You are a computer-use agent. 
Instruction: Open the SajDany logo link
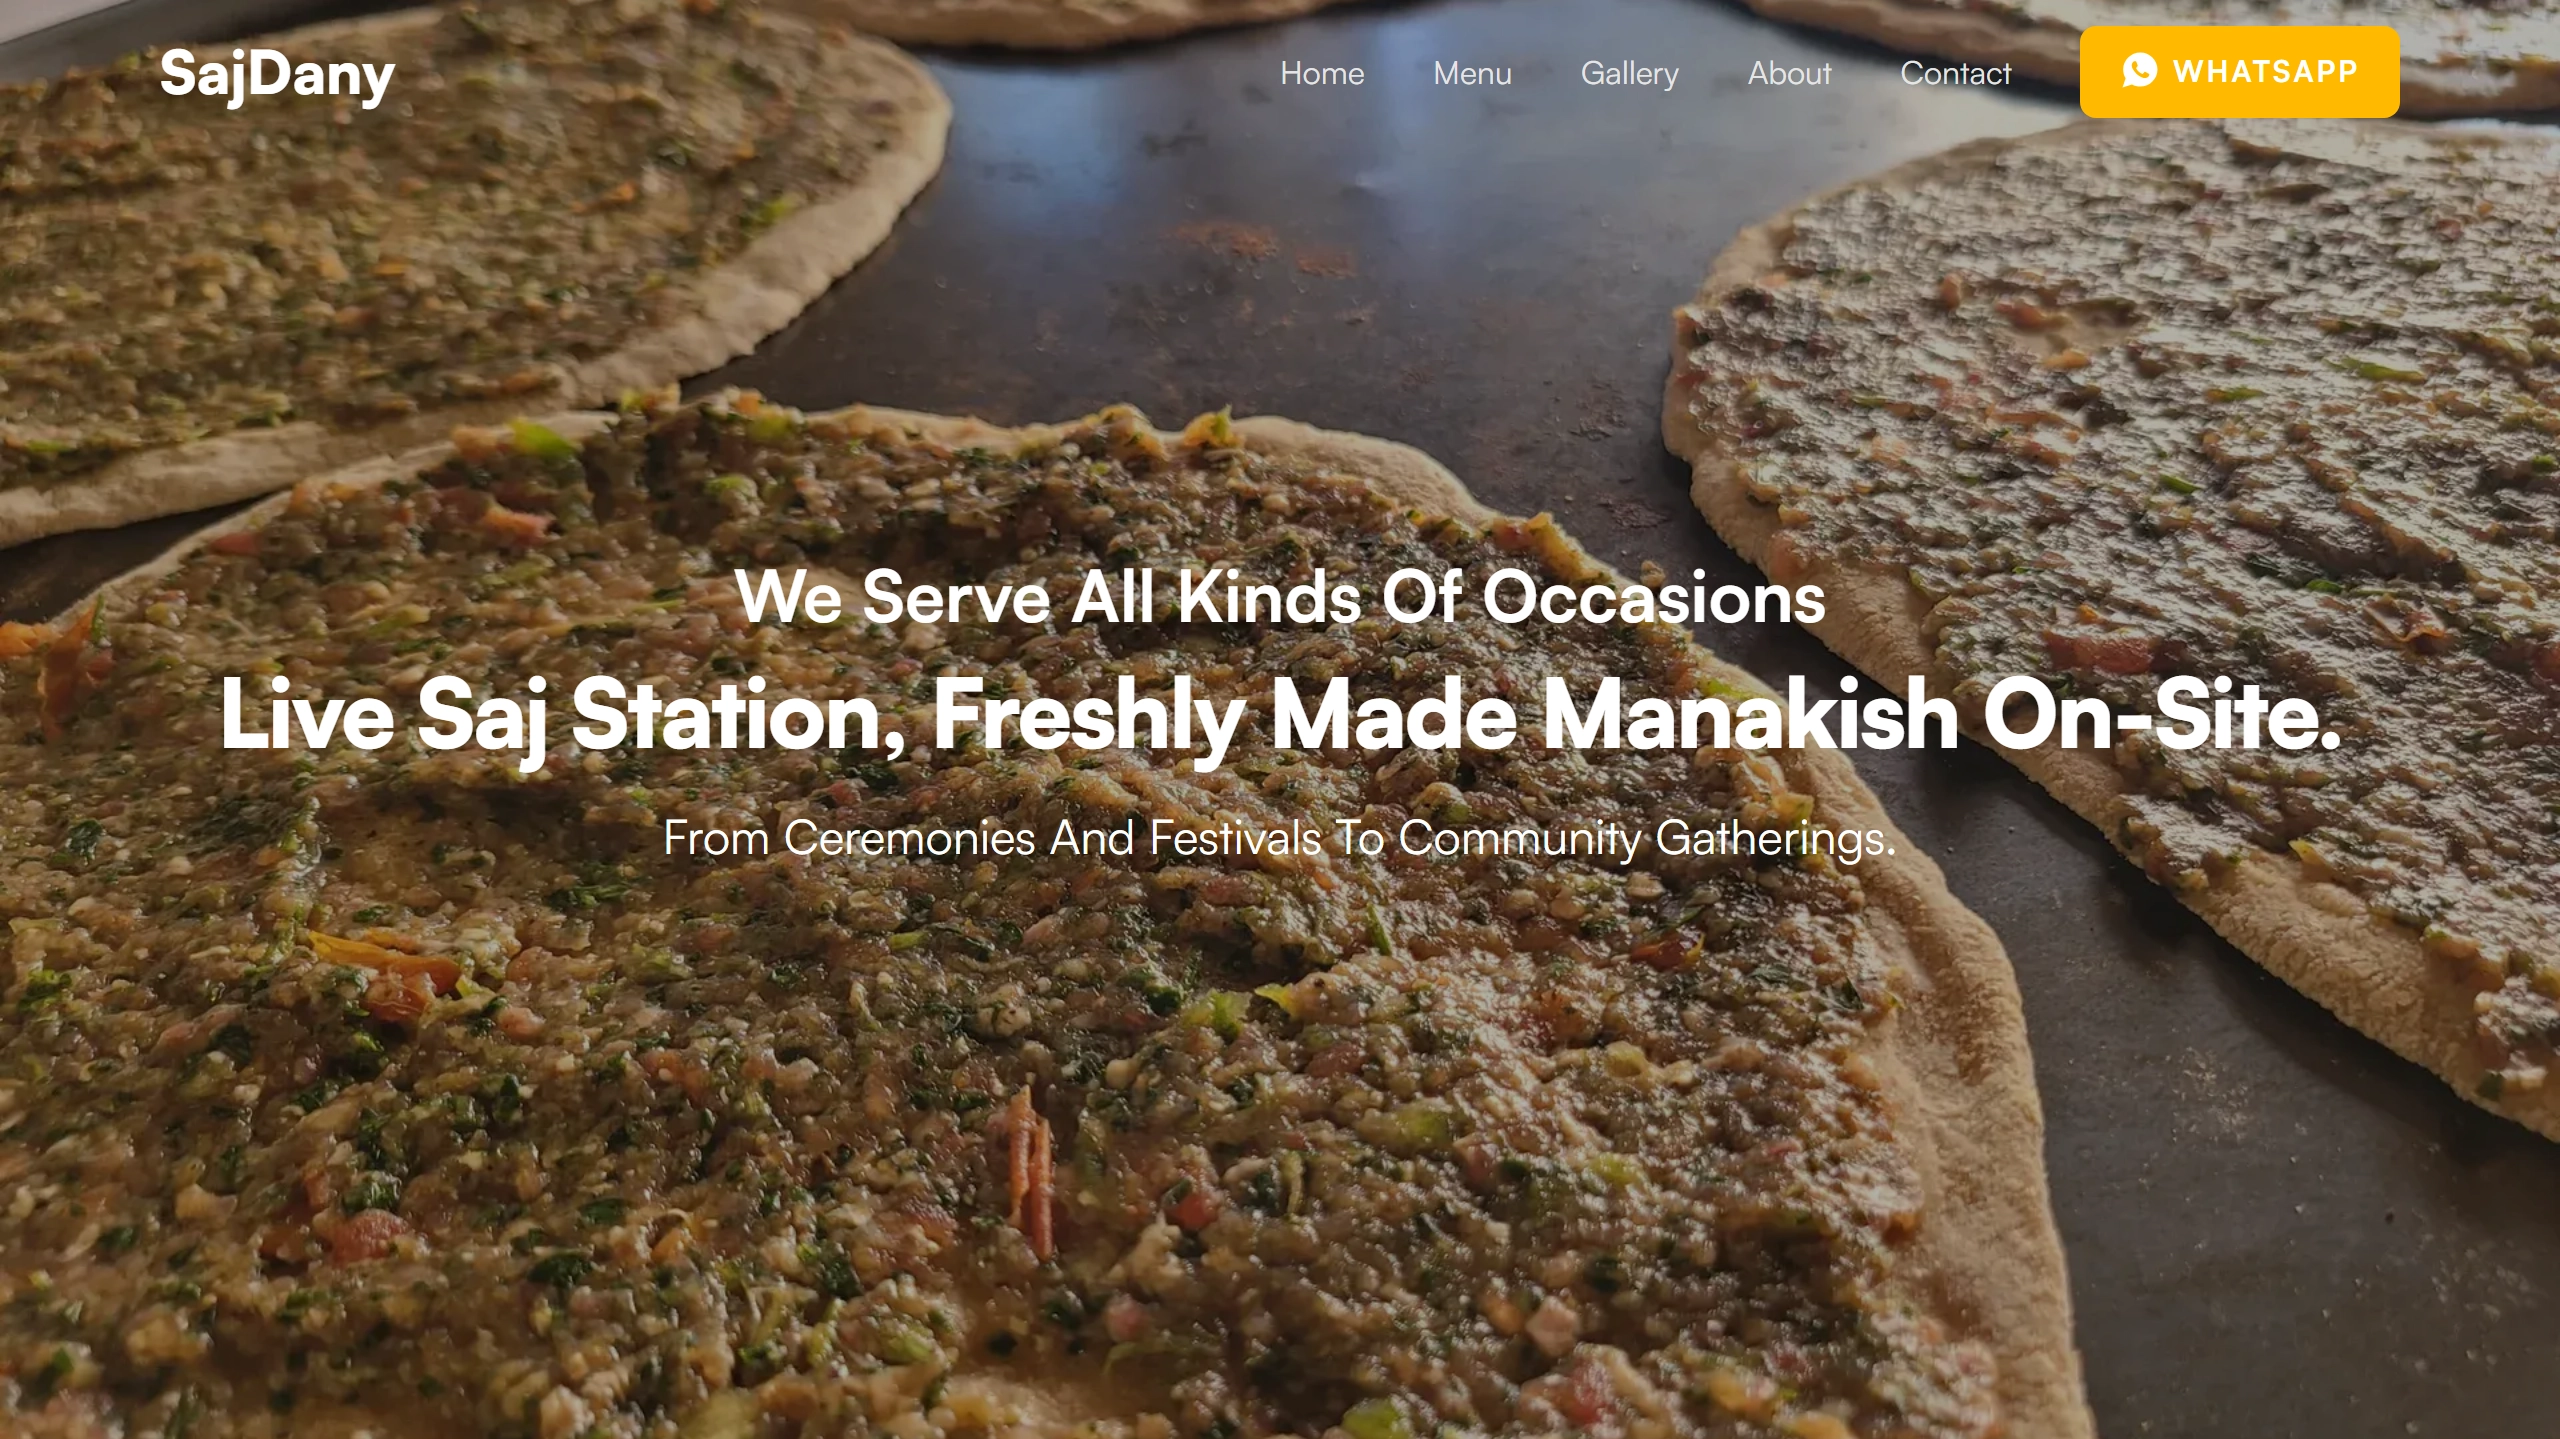[277, 74]
